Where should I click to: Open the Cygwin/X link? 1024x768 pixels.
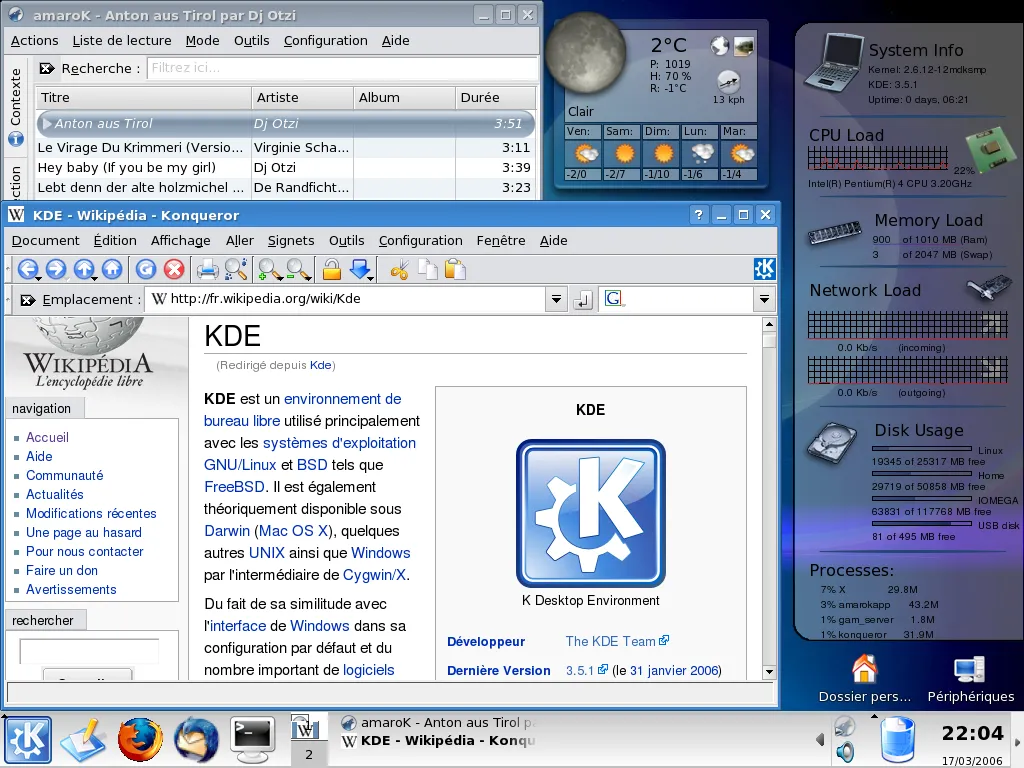tap(374, 575)
